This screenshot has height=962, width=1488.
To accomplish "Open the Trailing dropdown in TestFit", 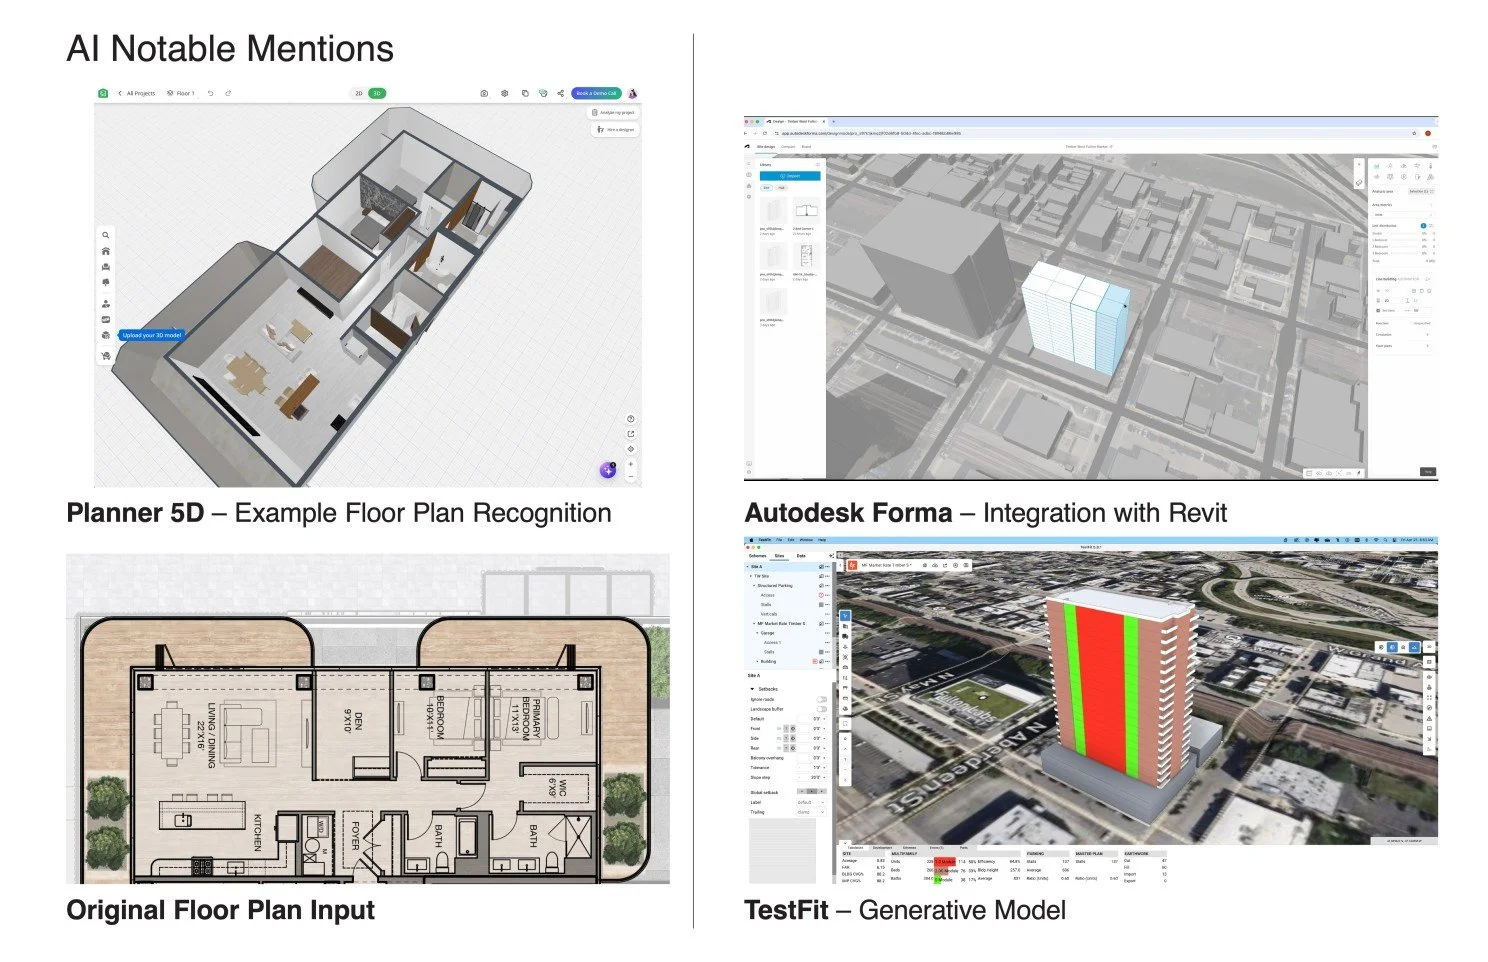I will click(810, 812).
